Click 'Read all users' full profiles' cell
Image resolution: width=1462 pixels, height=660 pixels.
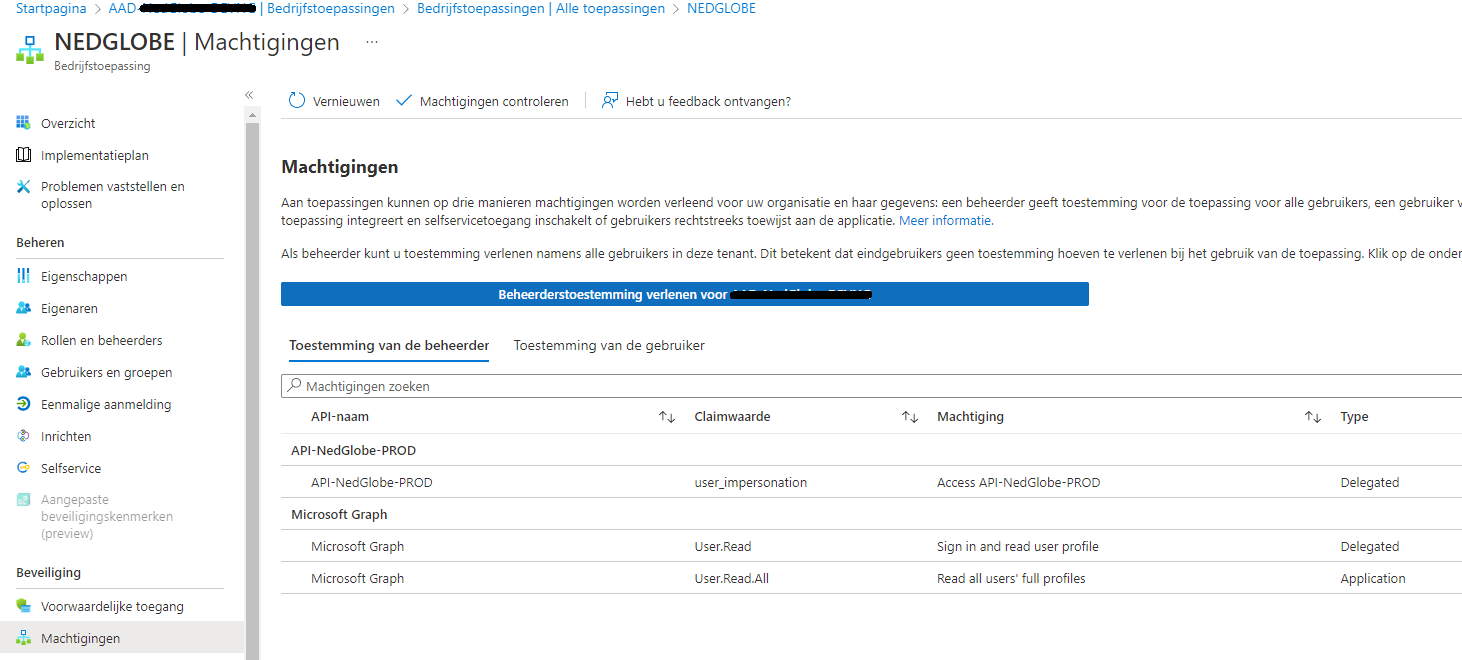click(x=1011, y=578)
